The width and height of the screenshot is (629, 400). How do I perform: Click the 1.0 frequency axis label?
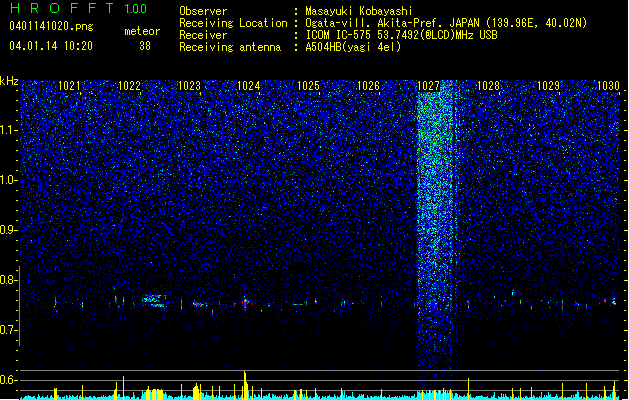[7, 180]
